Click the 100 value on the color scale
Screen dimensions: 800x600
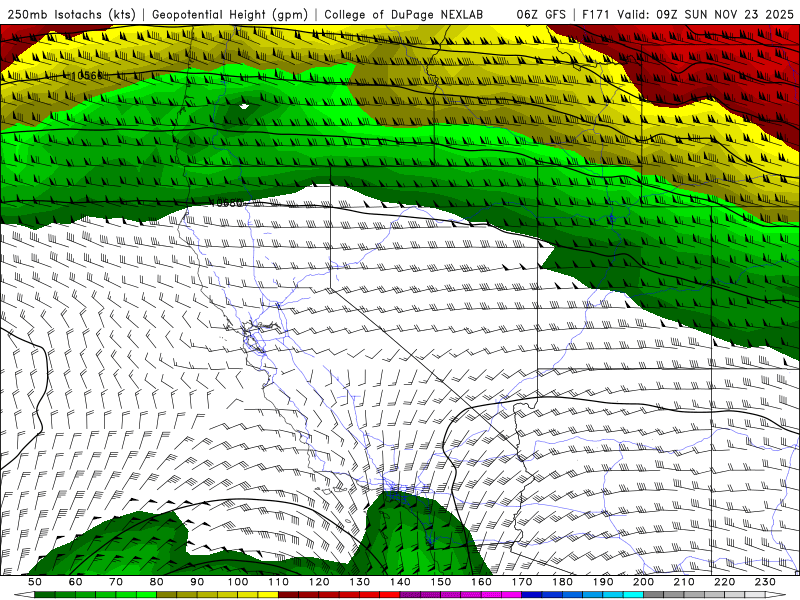pyautogui.click(x=238, y=582)
